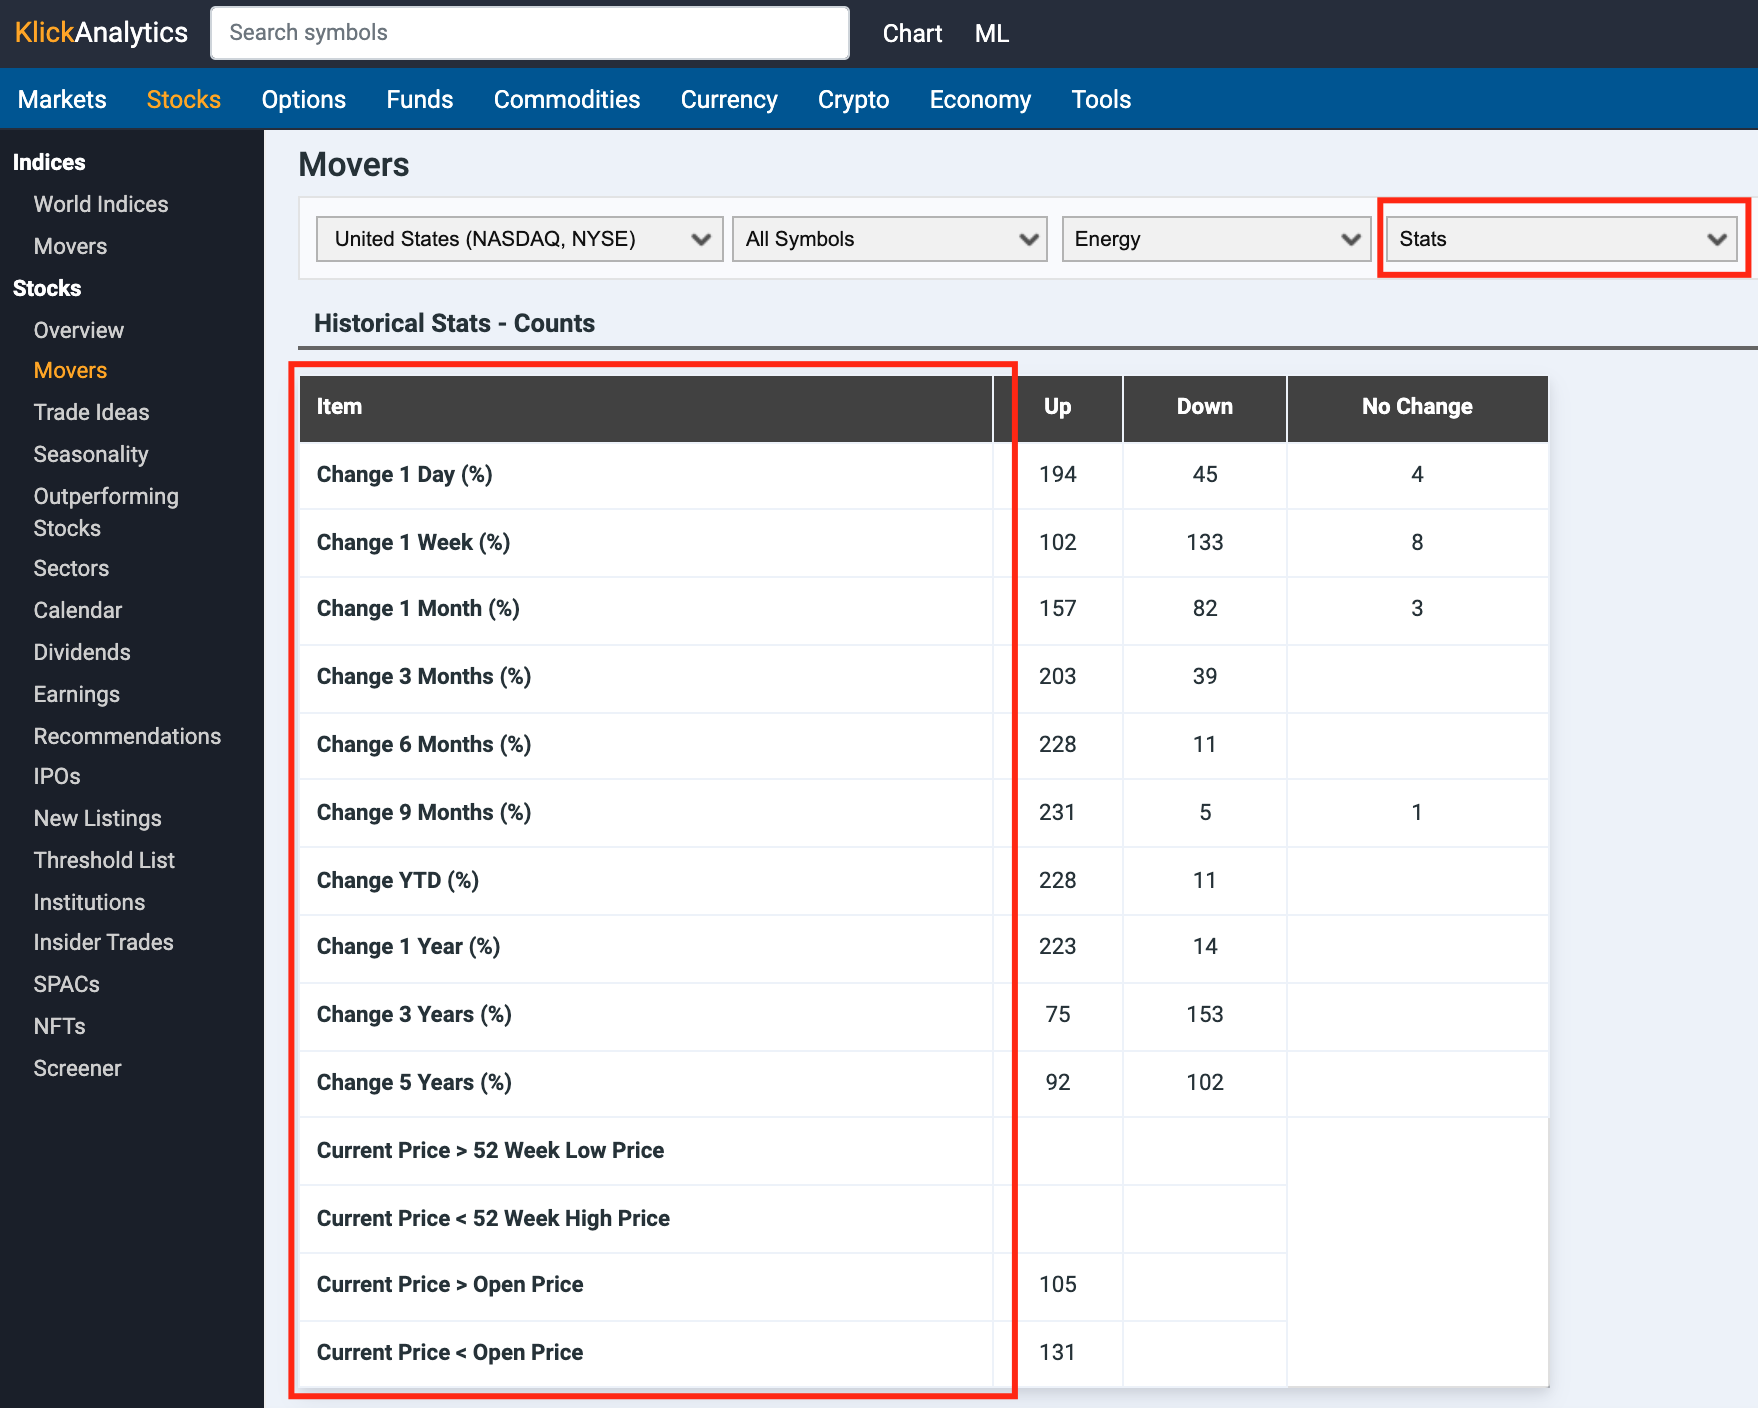Select Current Price < Open Price row label
The width and height of the screenshot is (1758, 1408).
[x=450, y=1353]
